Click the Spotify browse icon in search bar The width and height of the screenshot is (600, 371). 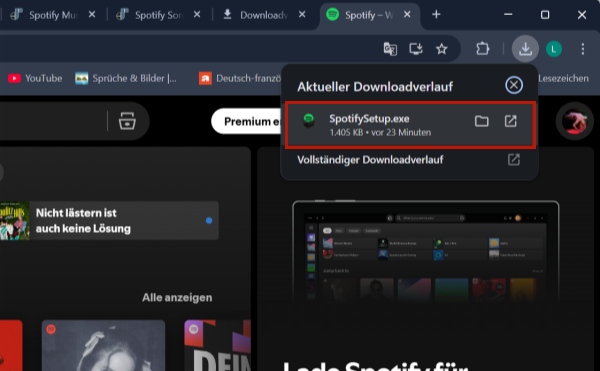127,121
